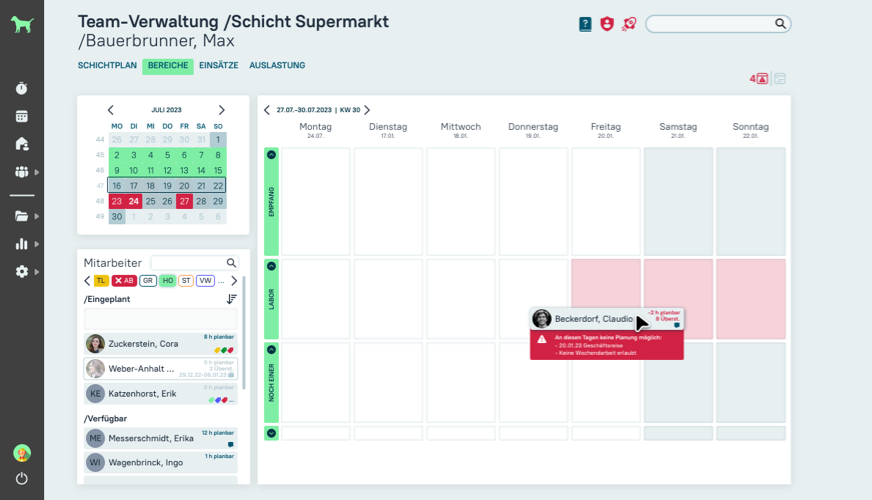Open the team group icon in sidebar
872x500 pixels.
pos(22,172)
